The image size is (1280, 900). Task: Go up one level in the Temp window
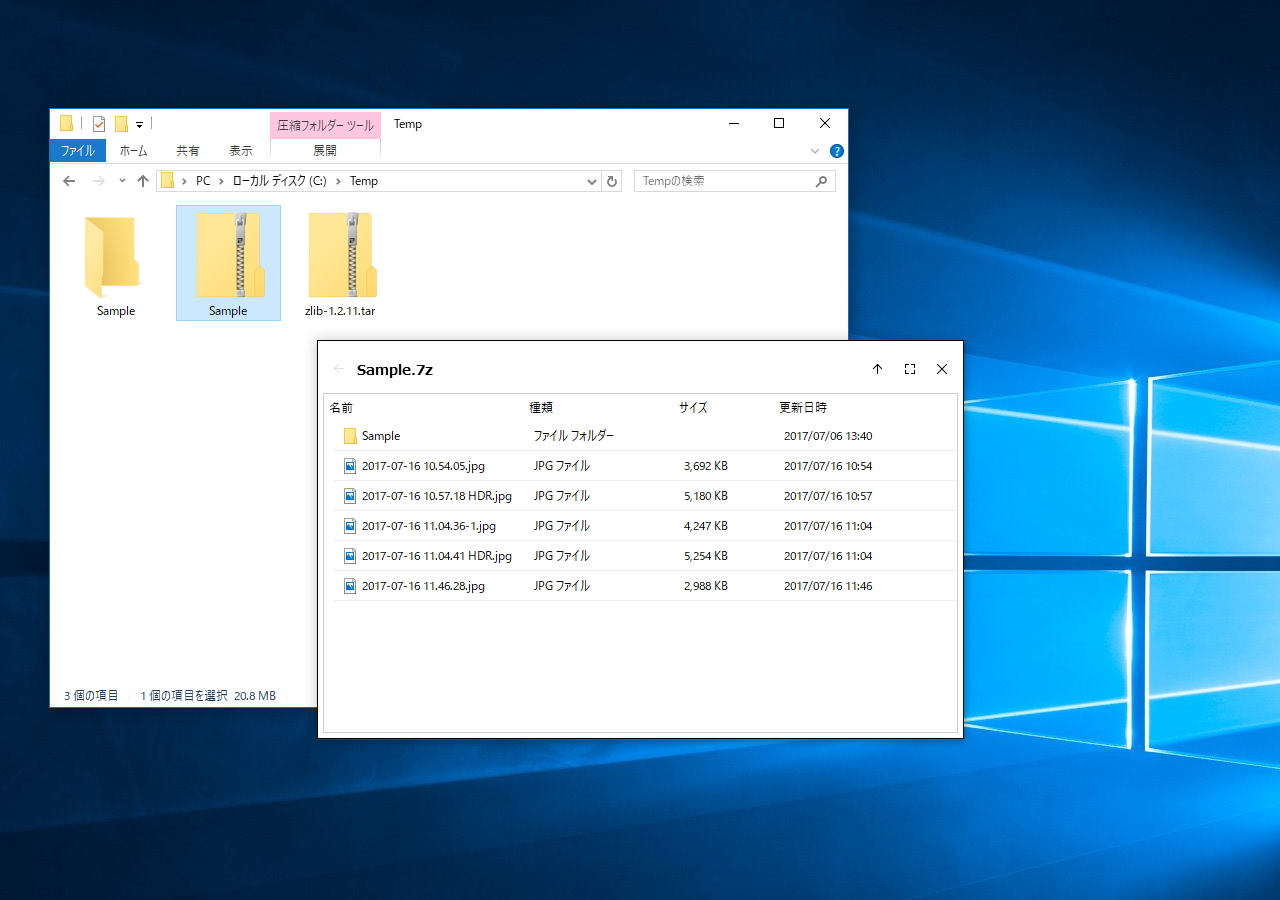(143, 181)
